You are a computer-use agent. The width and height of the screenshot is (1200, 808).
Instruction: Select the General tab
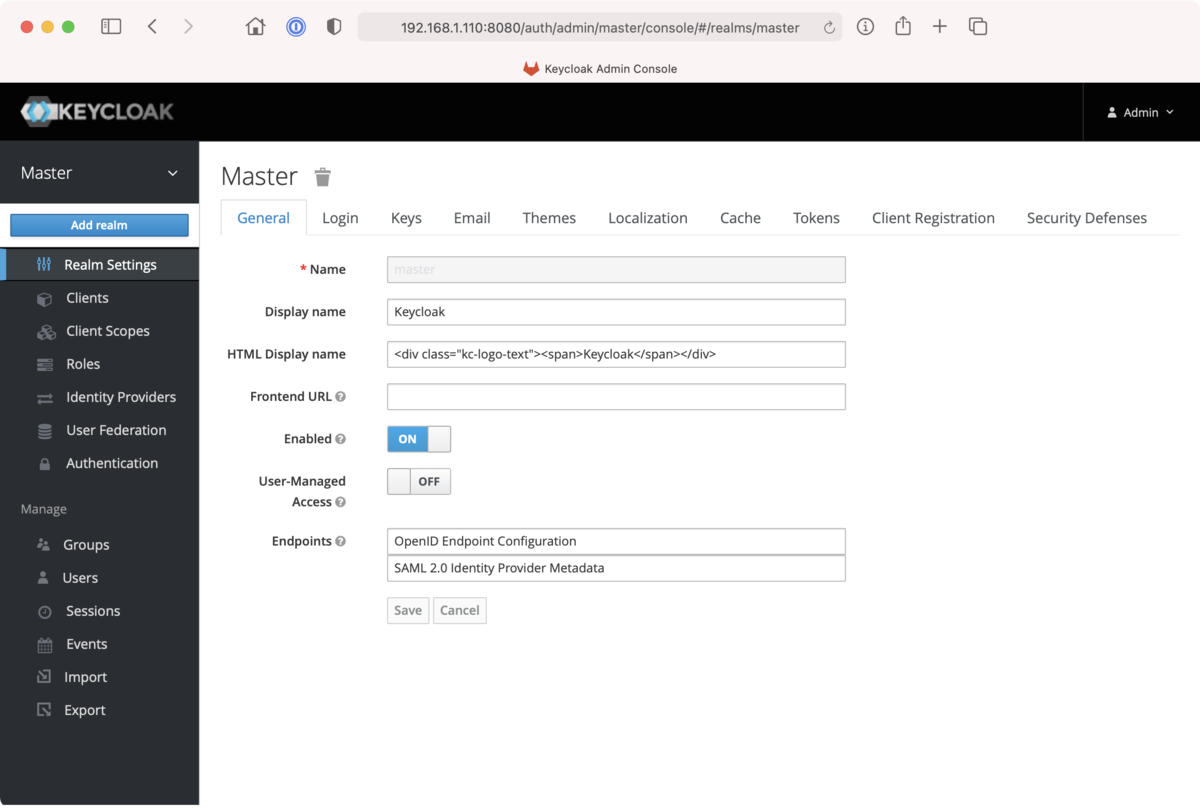click(264, 218)
